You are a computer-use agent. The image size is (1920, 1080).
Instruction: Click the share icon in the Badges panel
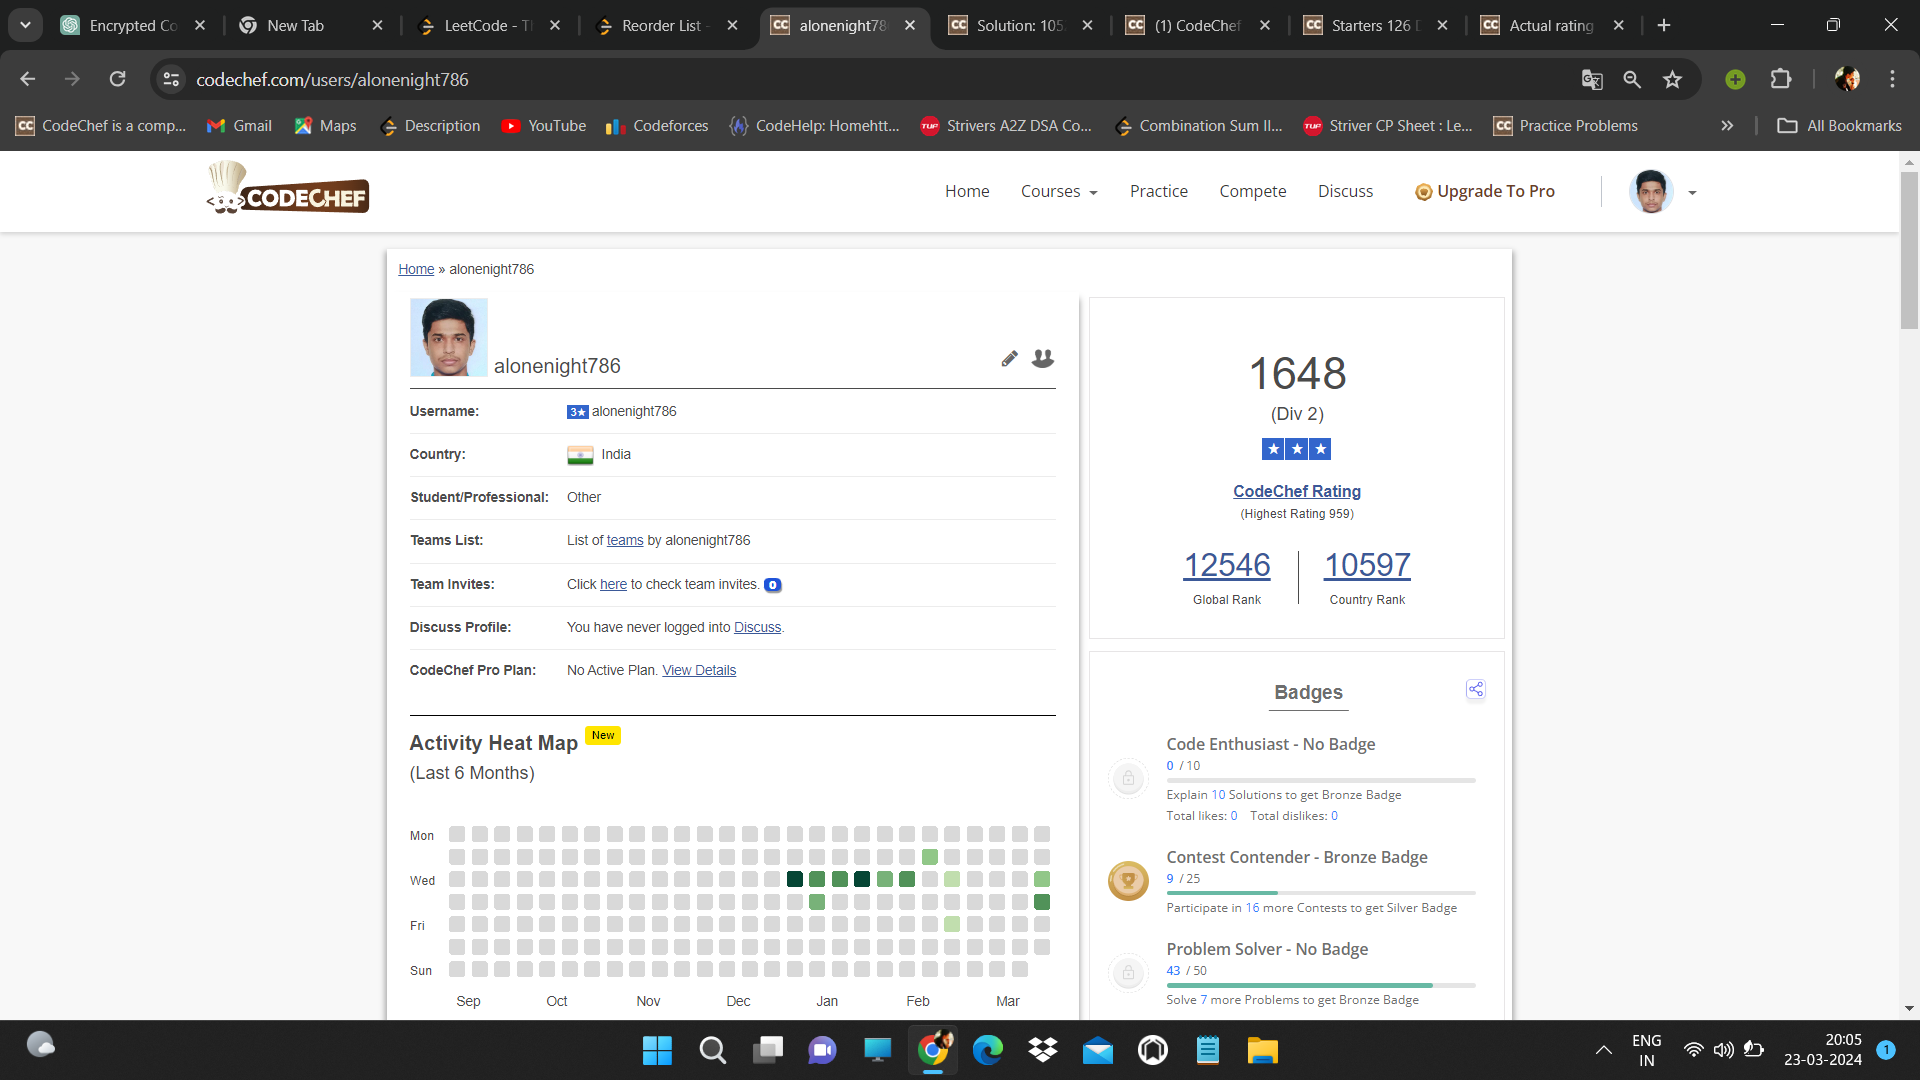(1476, 689)
